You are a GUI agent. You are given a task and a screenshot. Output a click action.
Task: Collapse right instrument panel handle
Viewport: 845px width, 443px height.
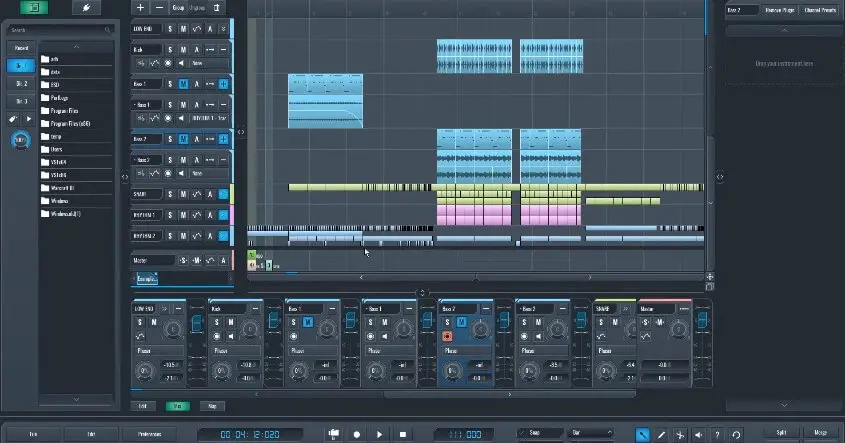720,176
